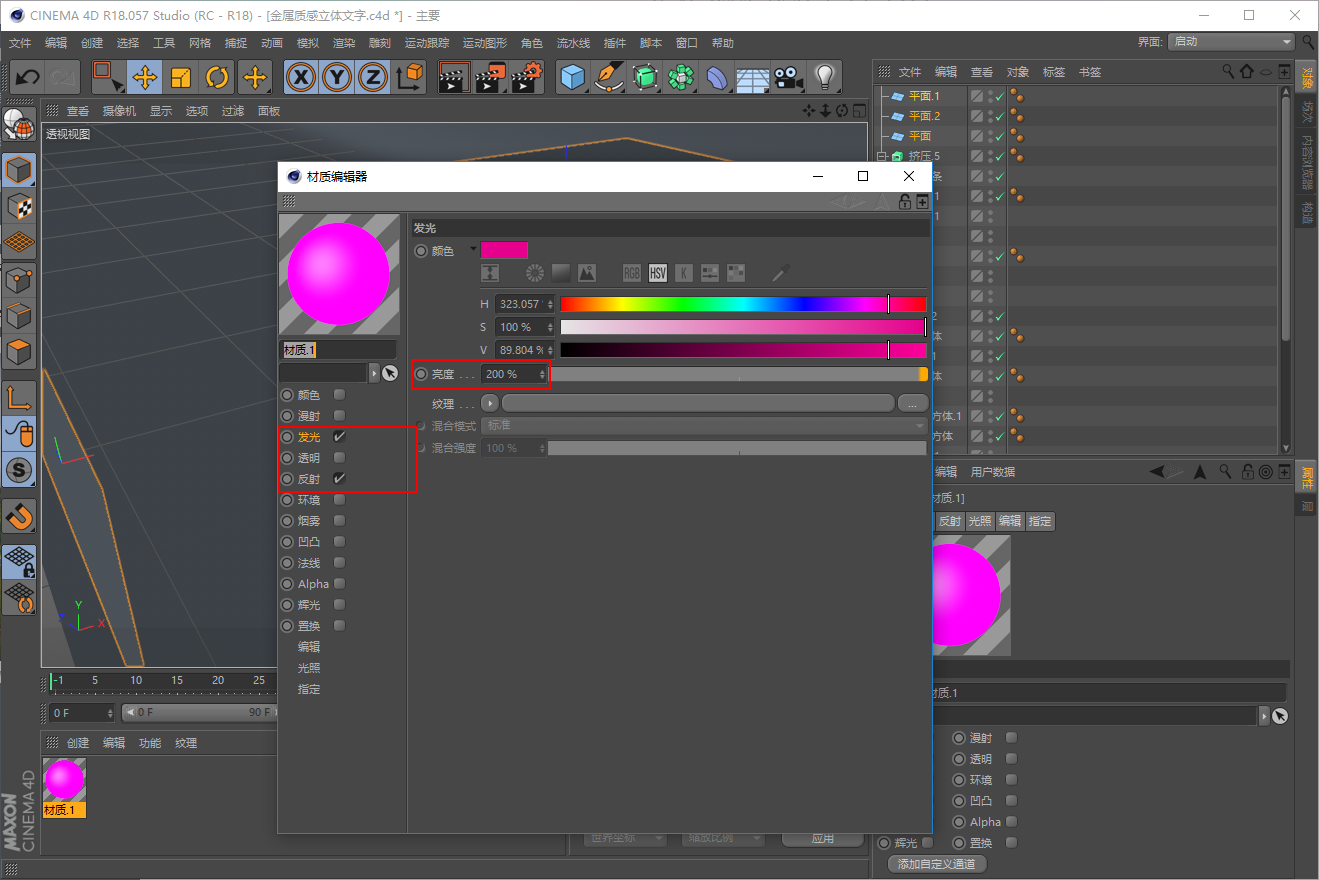Click the 应用 apply button
The height and width of the screenshot is (880, 1319).
point(823,838)
